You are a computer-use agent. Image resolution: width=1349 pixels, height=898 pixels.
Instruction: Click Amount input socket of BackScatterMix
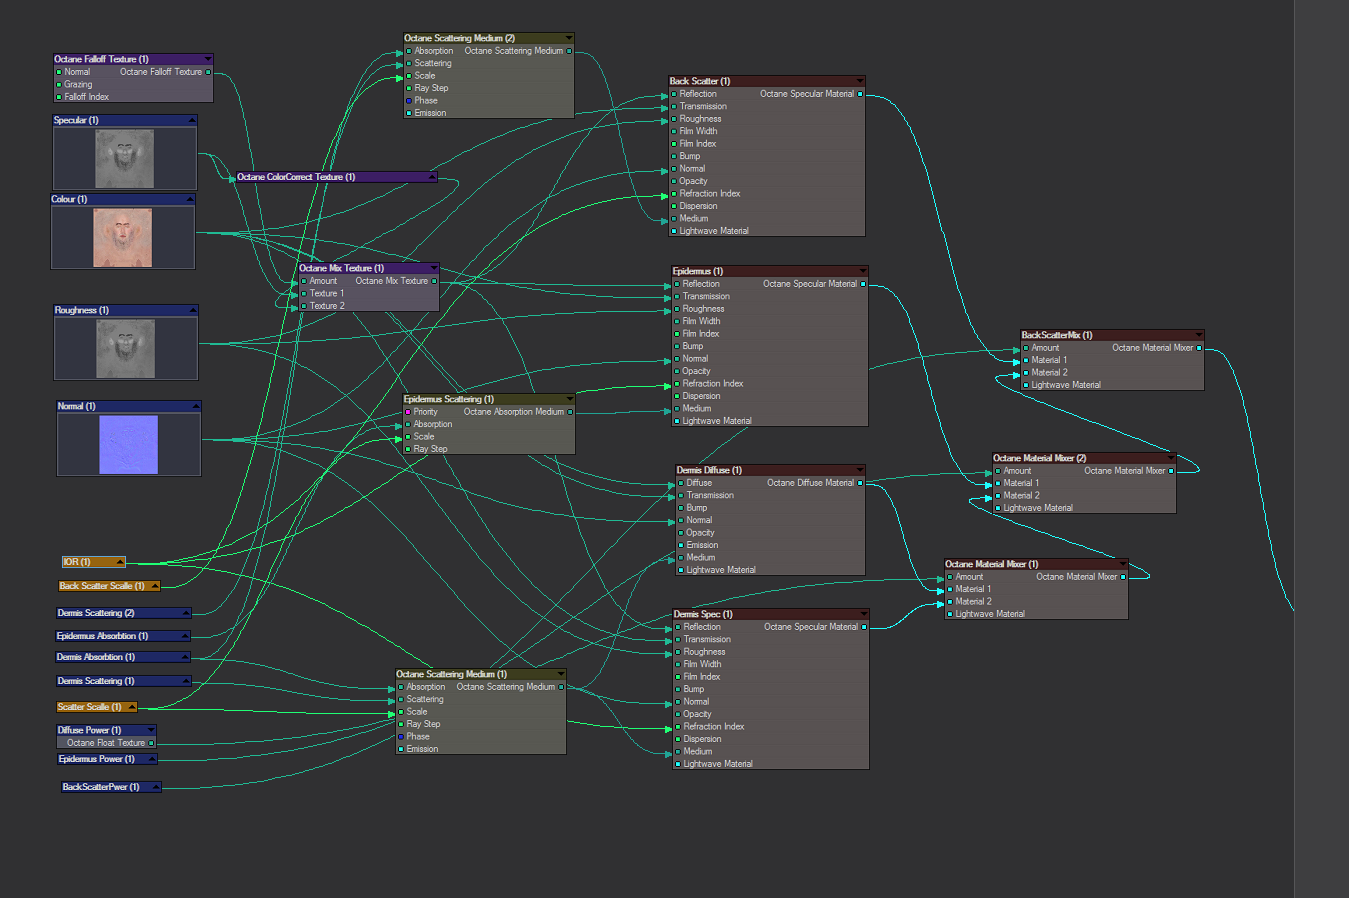pos(1025,348)
